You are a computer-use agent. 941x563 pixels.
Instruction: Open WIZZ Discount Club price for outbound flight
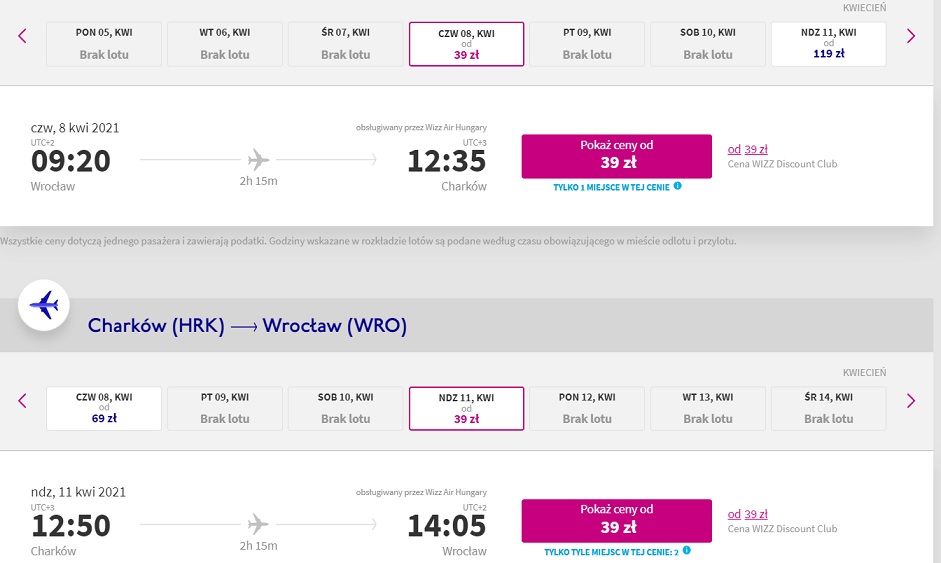747,149
